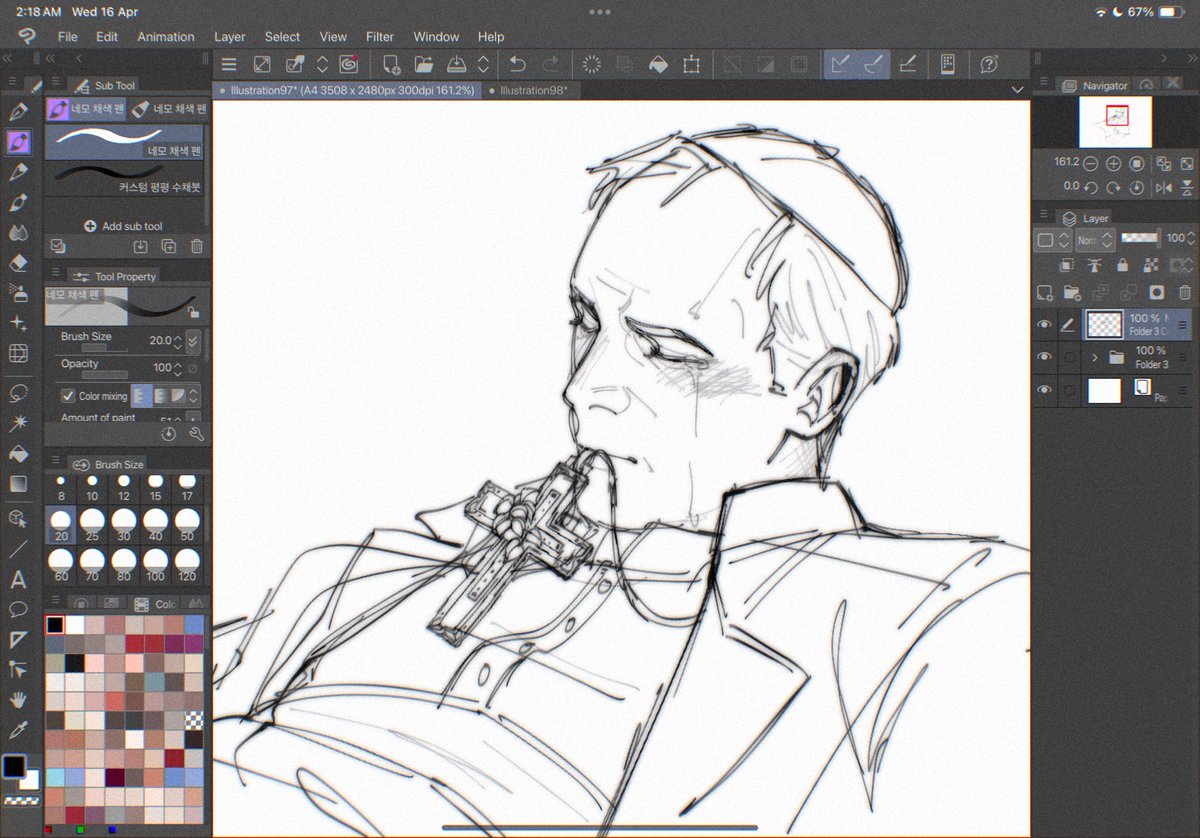This screenshot has height=838, width=1200.
Task: Click the Lock layer padlock icon
Action: click(1122, 265)
